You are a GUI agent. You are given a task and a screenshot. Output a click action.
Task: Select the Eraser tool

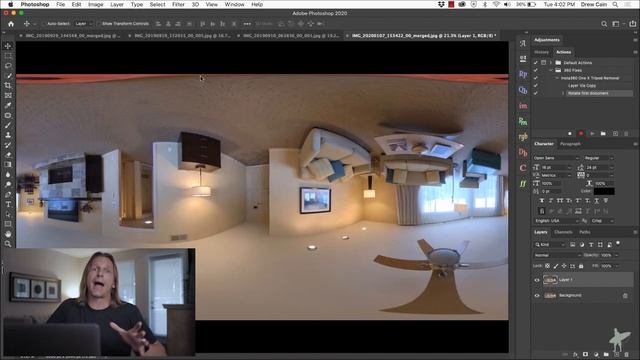point(8,155)
